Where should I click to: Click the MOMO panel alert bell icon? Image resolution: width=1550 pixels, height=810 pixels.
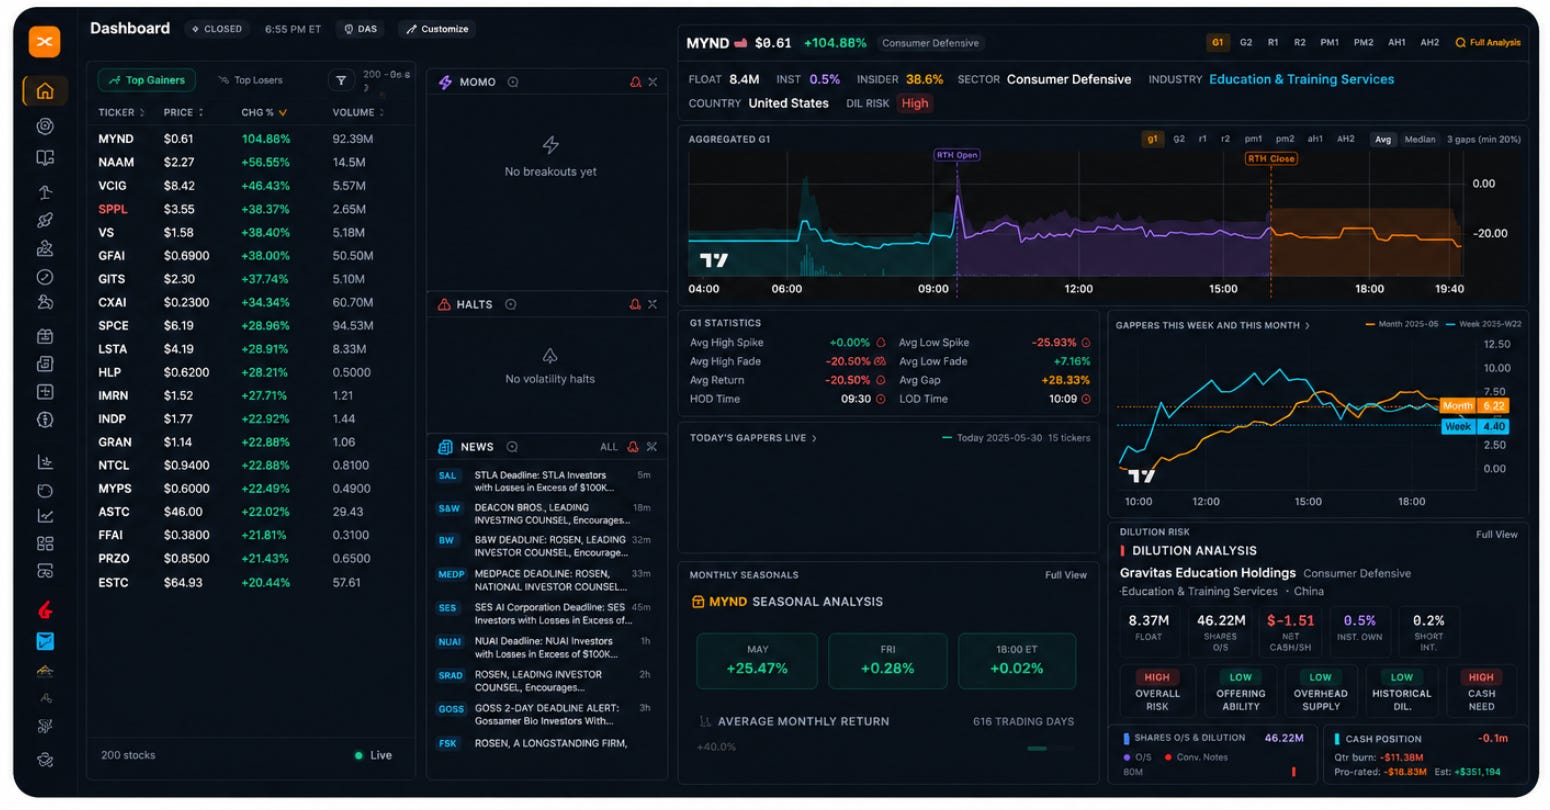tap(635, 82)
